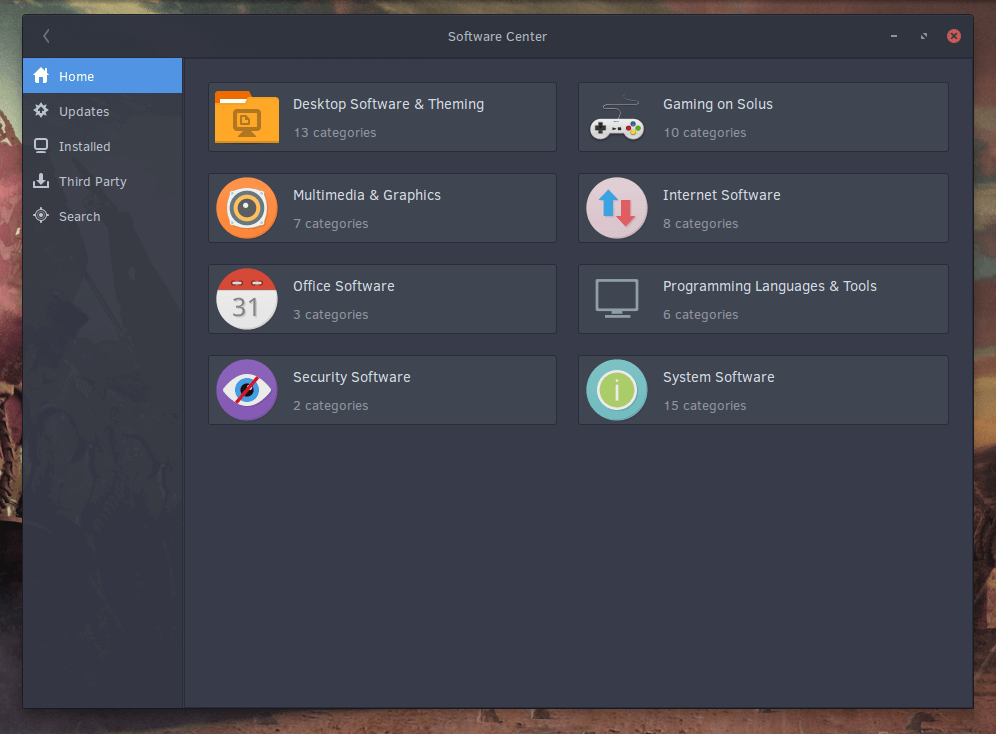Click the '15 categories' label under System Software
The width and height of the screenshot is (996, 734).
click(x=704, y=406)
